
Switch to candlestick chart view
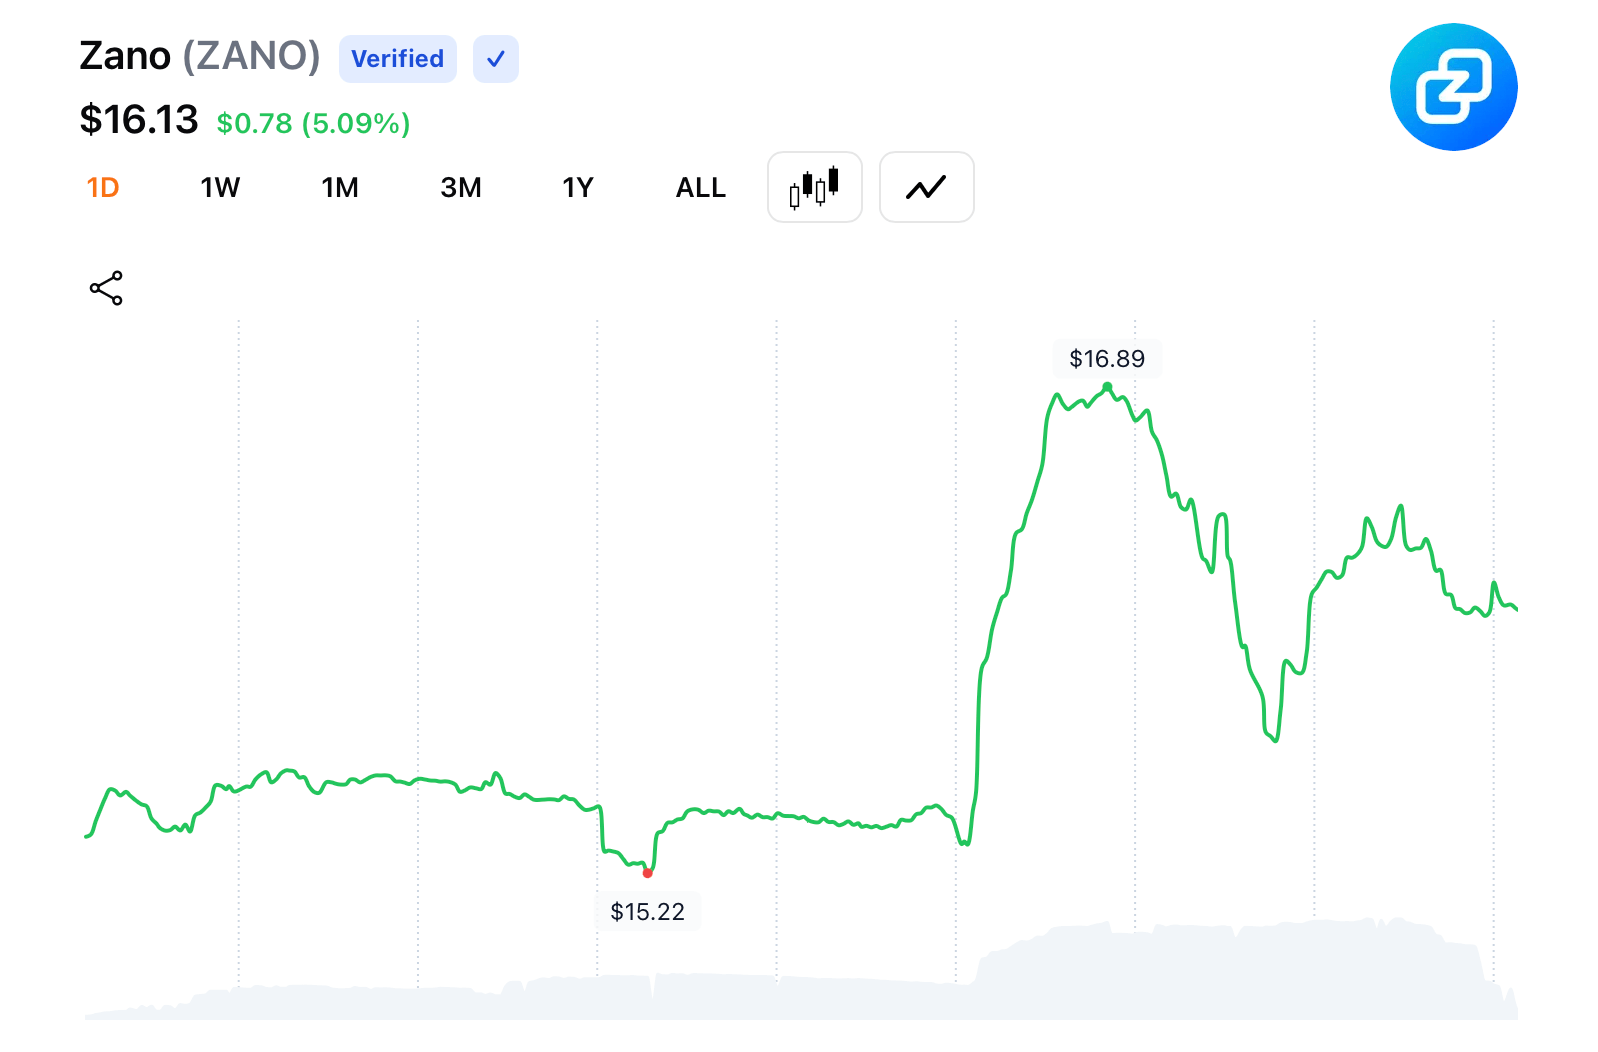tap(814, 187)
